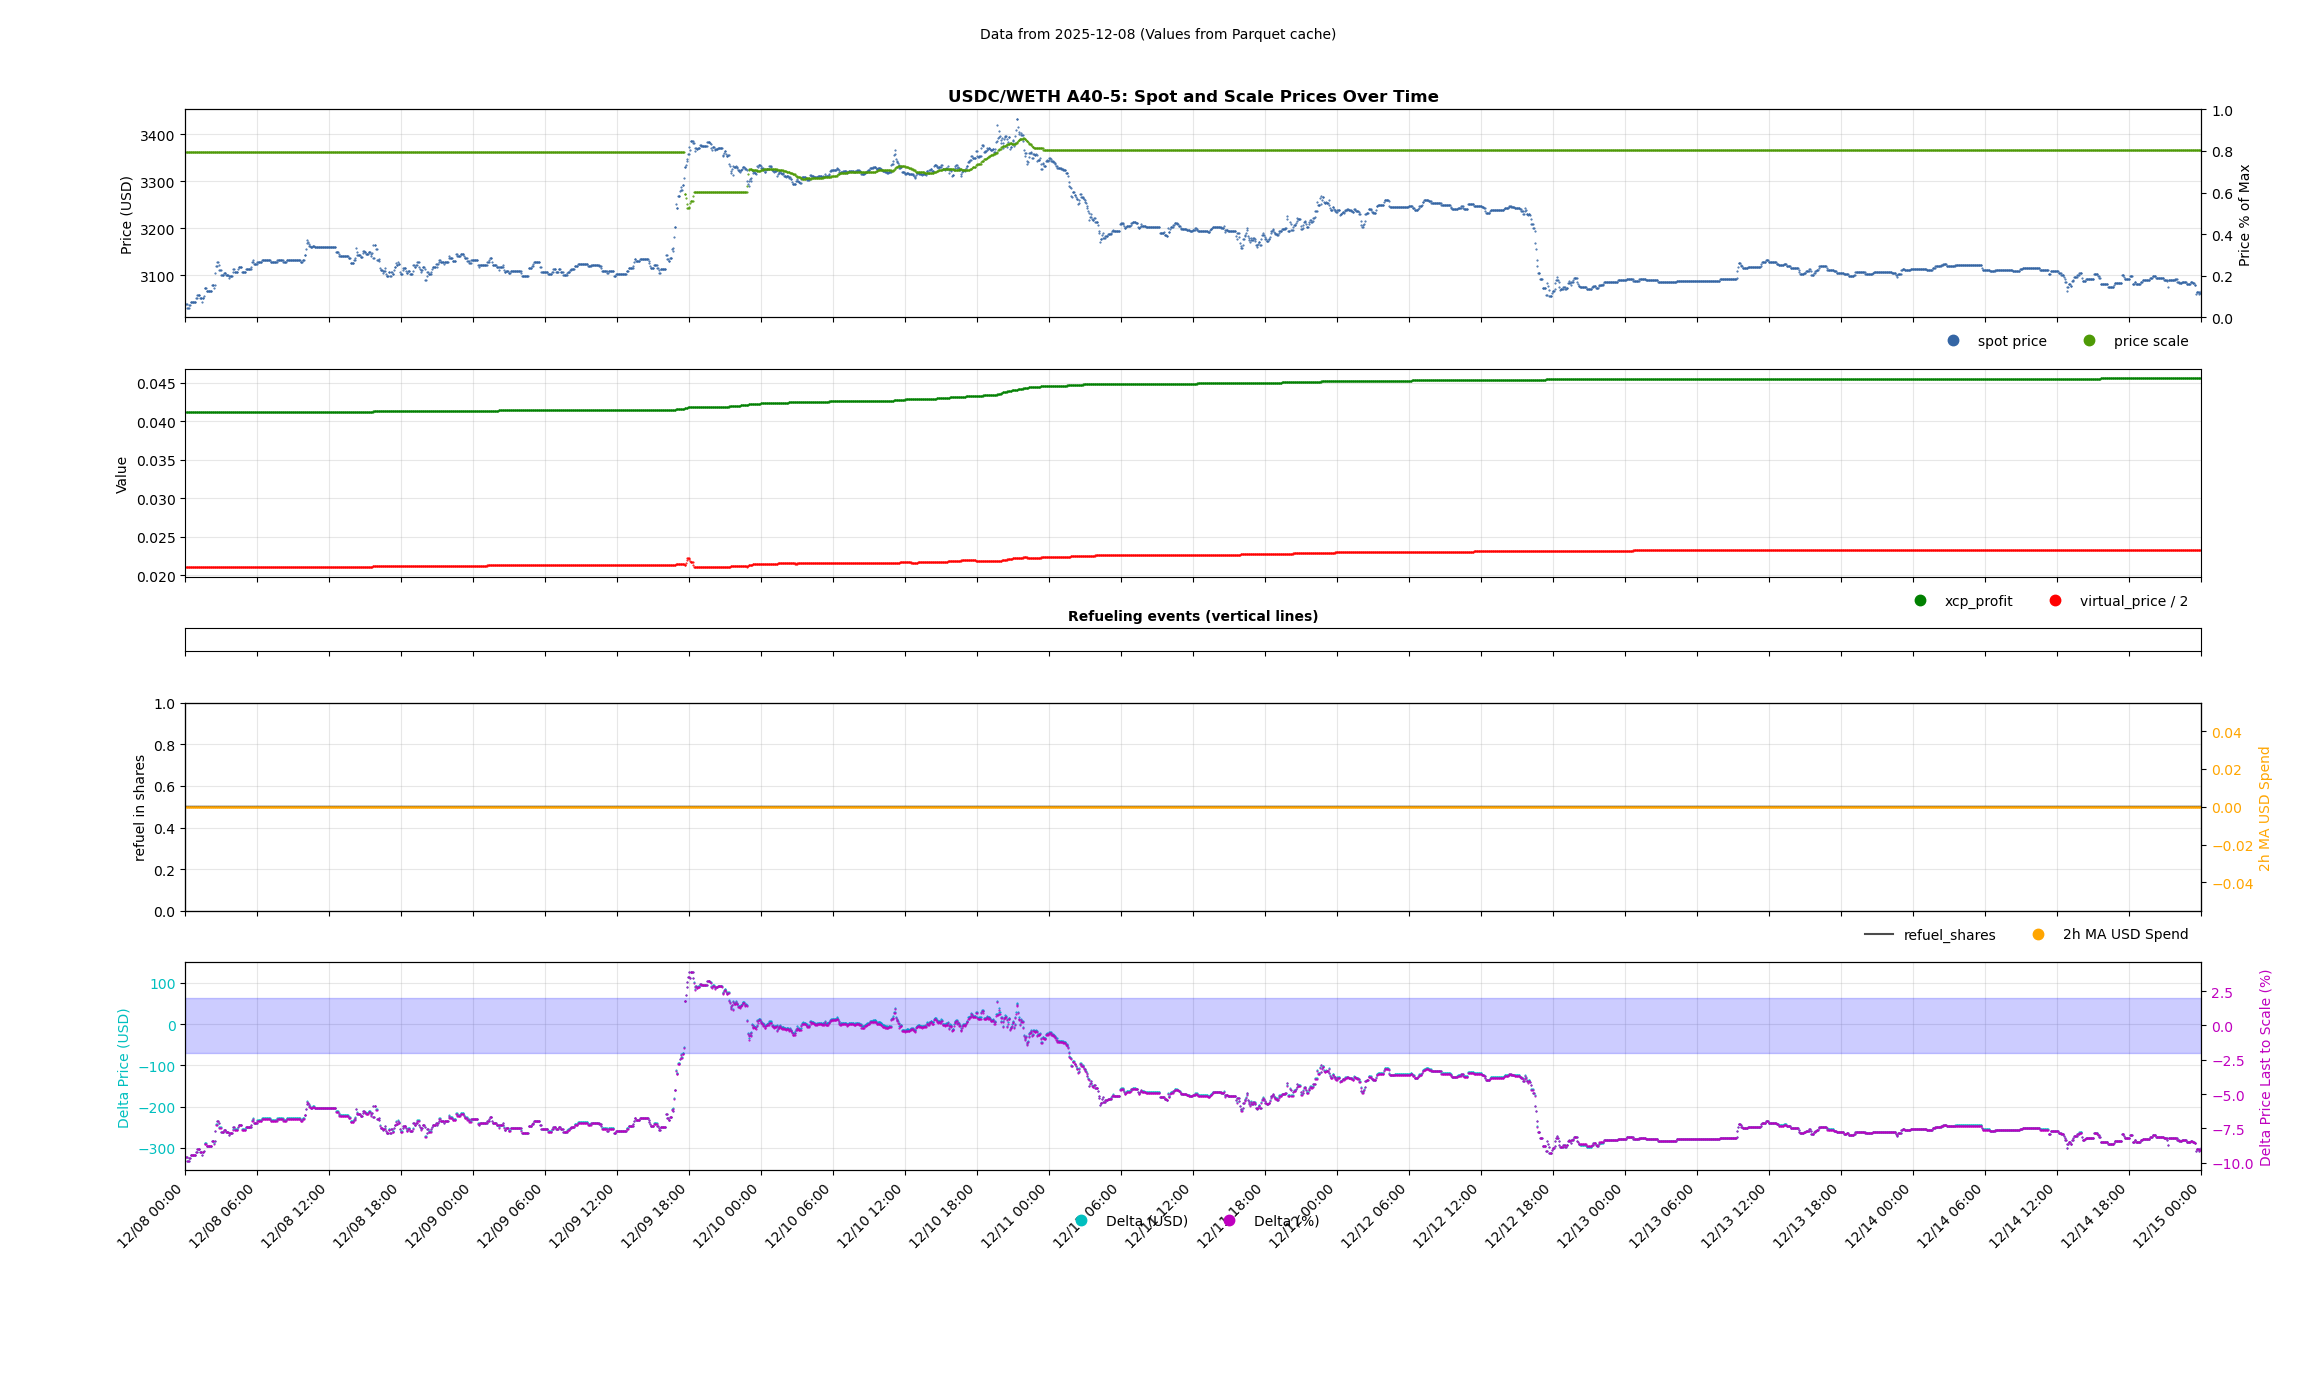Click the 12/13 00:00 x-axis tick label
Image resolution: width=2317 pixels, height=1377 pixels.
pos(1590,1216)
